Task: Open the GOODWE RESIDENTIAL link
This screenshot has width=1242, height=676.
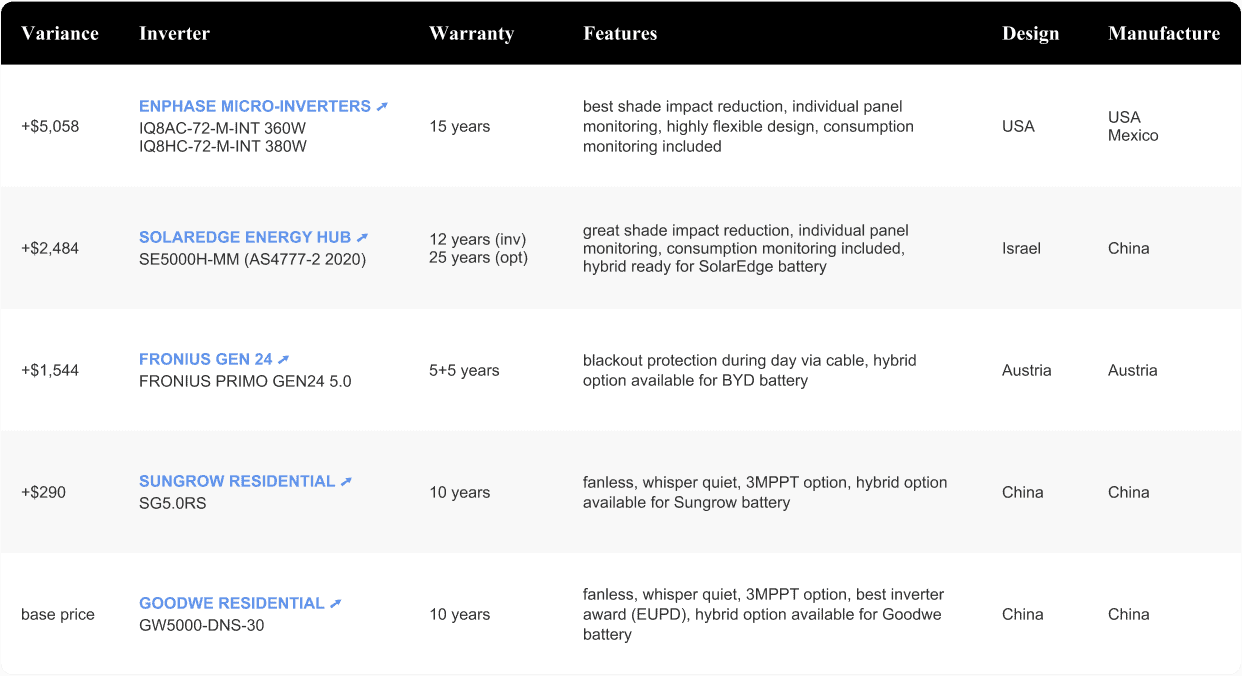Action: pos(231,603)
